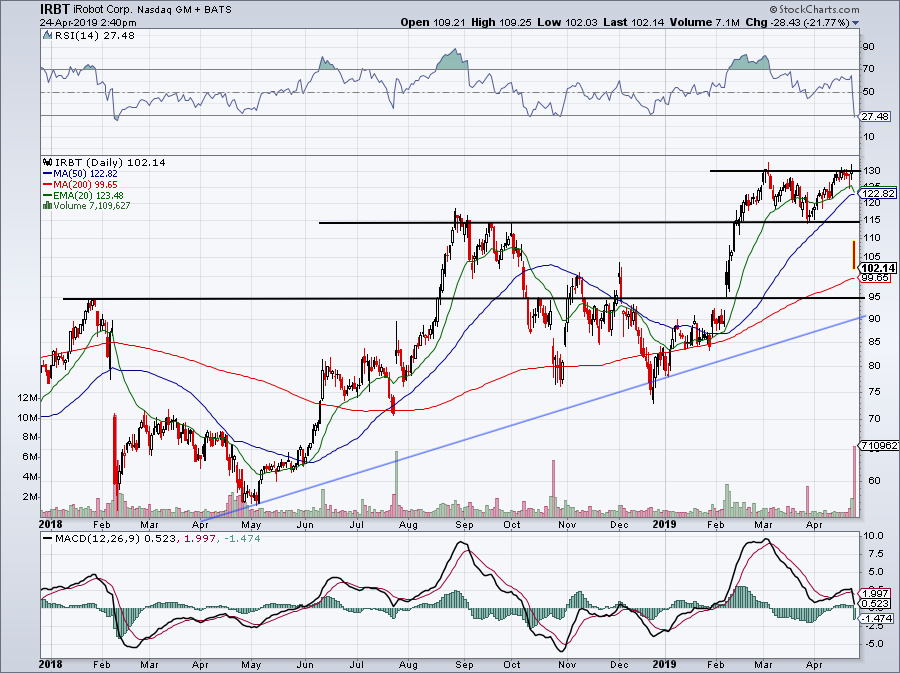Click the candlestick icon beside IRBT (Daily)
900x673 pixels.
pyautogui.click(x=47, y=163)
